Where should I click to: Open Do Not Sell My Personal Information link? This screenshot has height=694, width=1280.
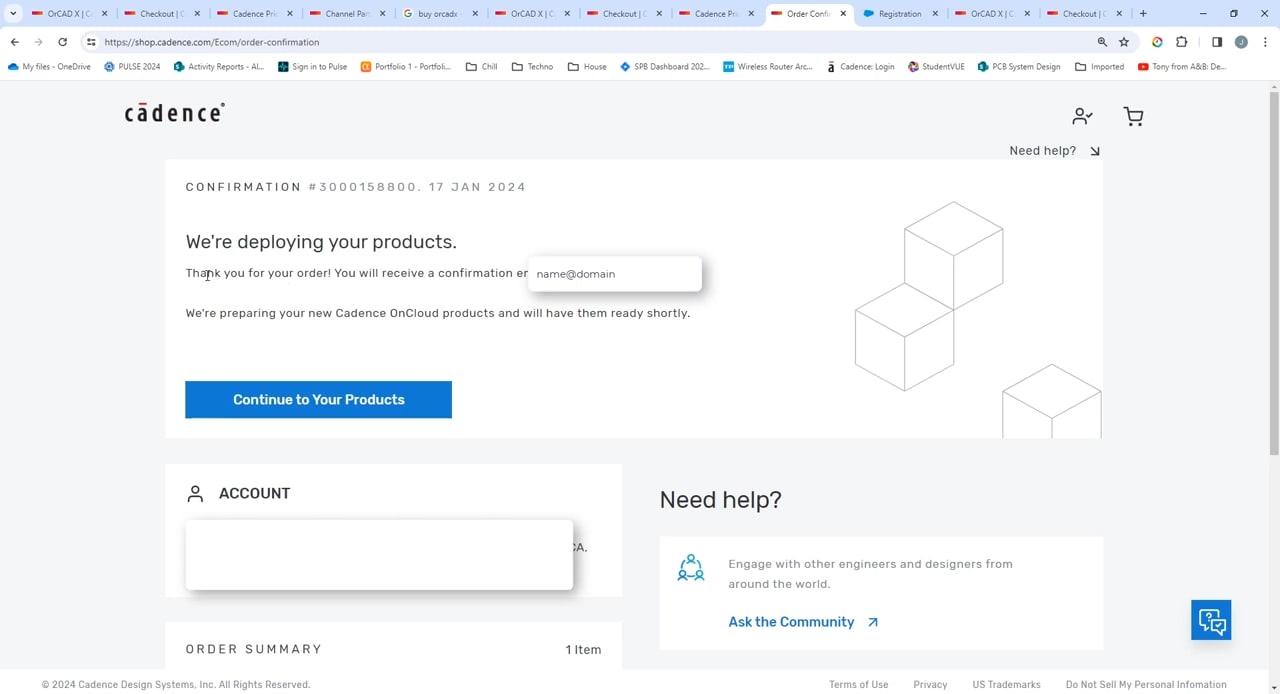pos(1146,685)
